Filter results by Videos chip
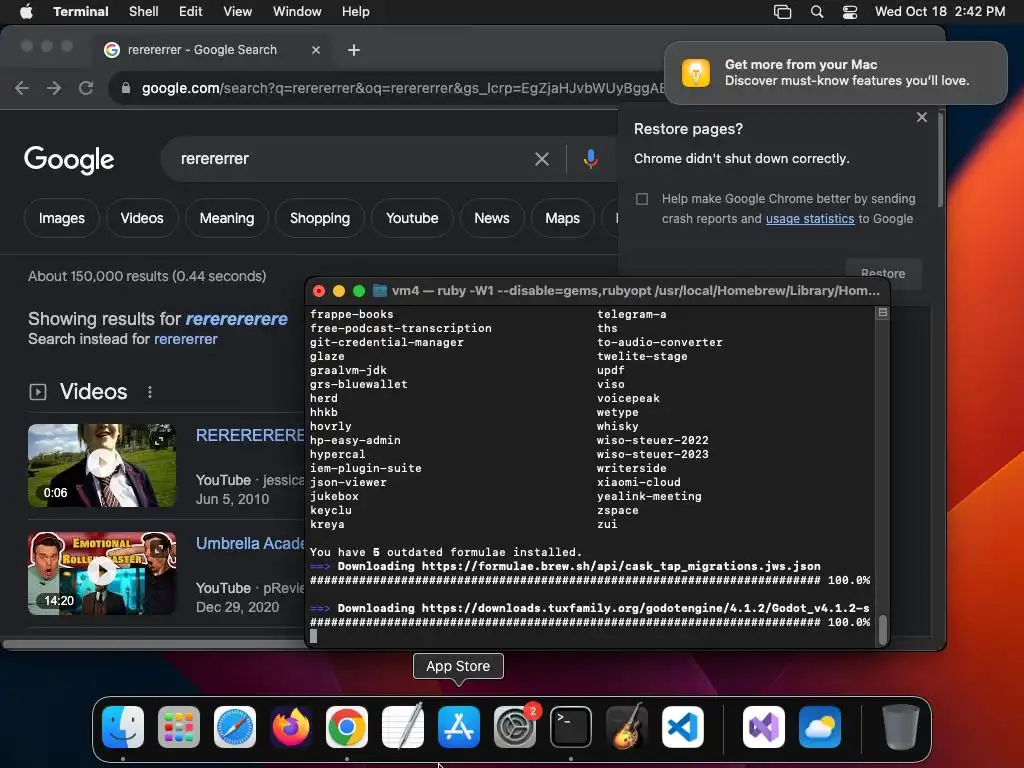 (142, 218)
